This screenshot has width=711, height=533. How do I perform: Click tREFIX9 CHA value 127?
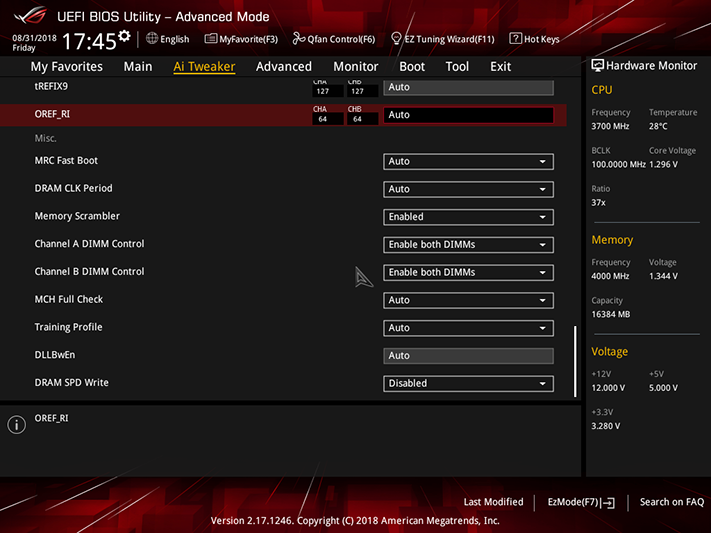327,91
